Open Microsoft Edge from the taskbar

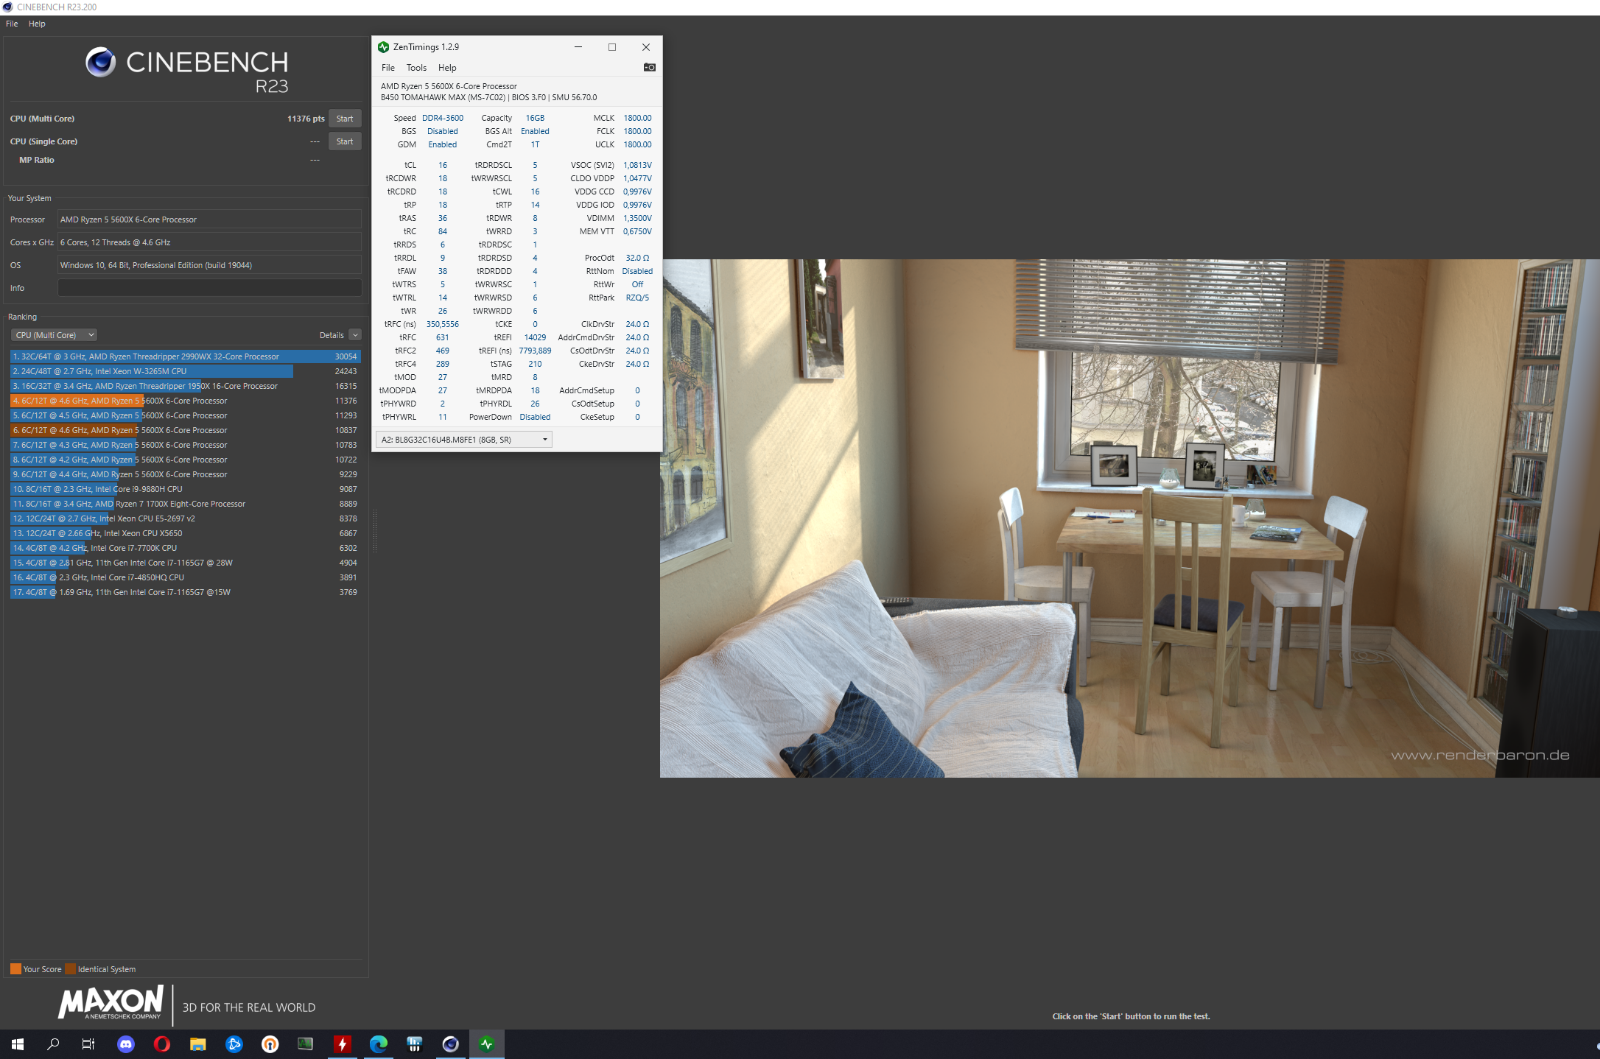click(x=378, y=1044)
